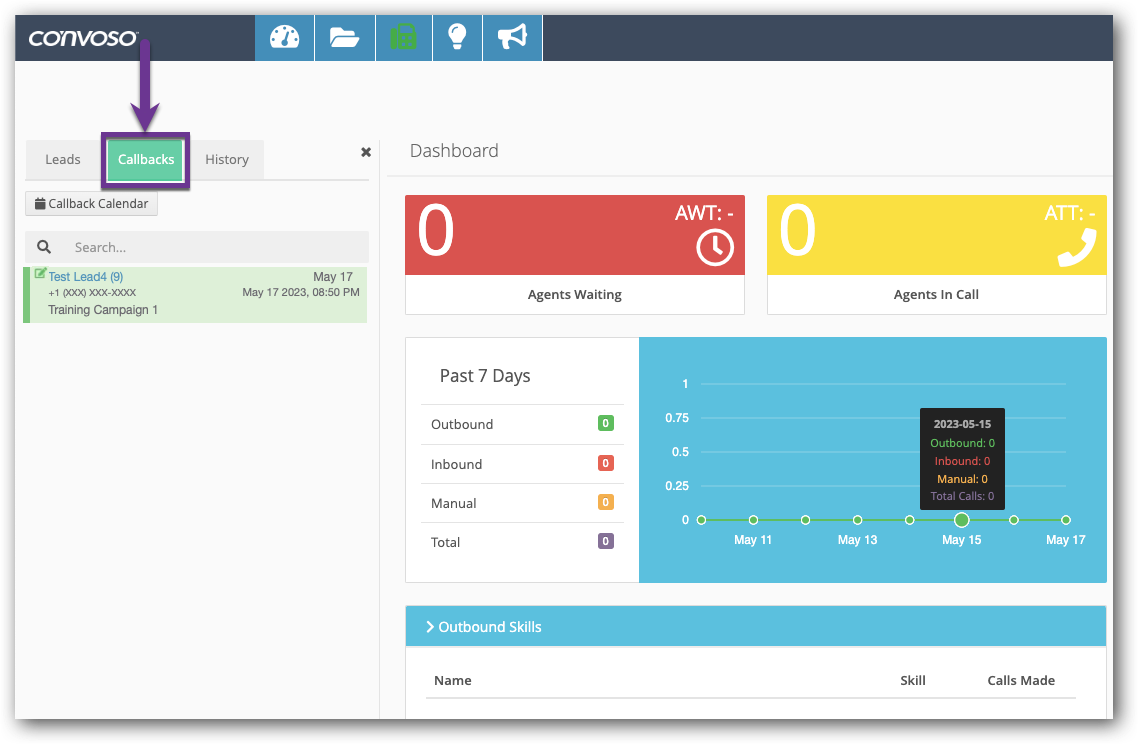This screenshot has height=744, width=1138.
Task: Click the May 17 2023, 08:50 PM timestamp
Action: click(301, 293)
